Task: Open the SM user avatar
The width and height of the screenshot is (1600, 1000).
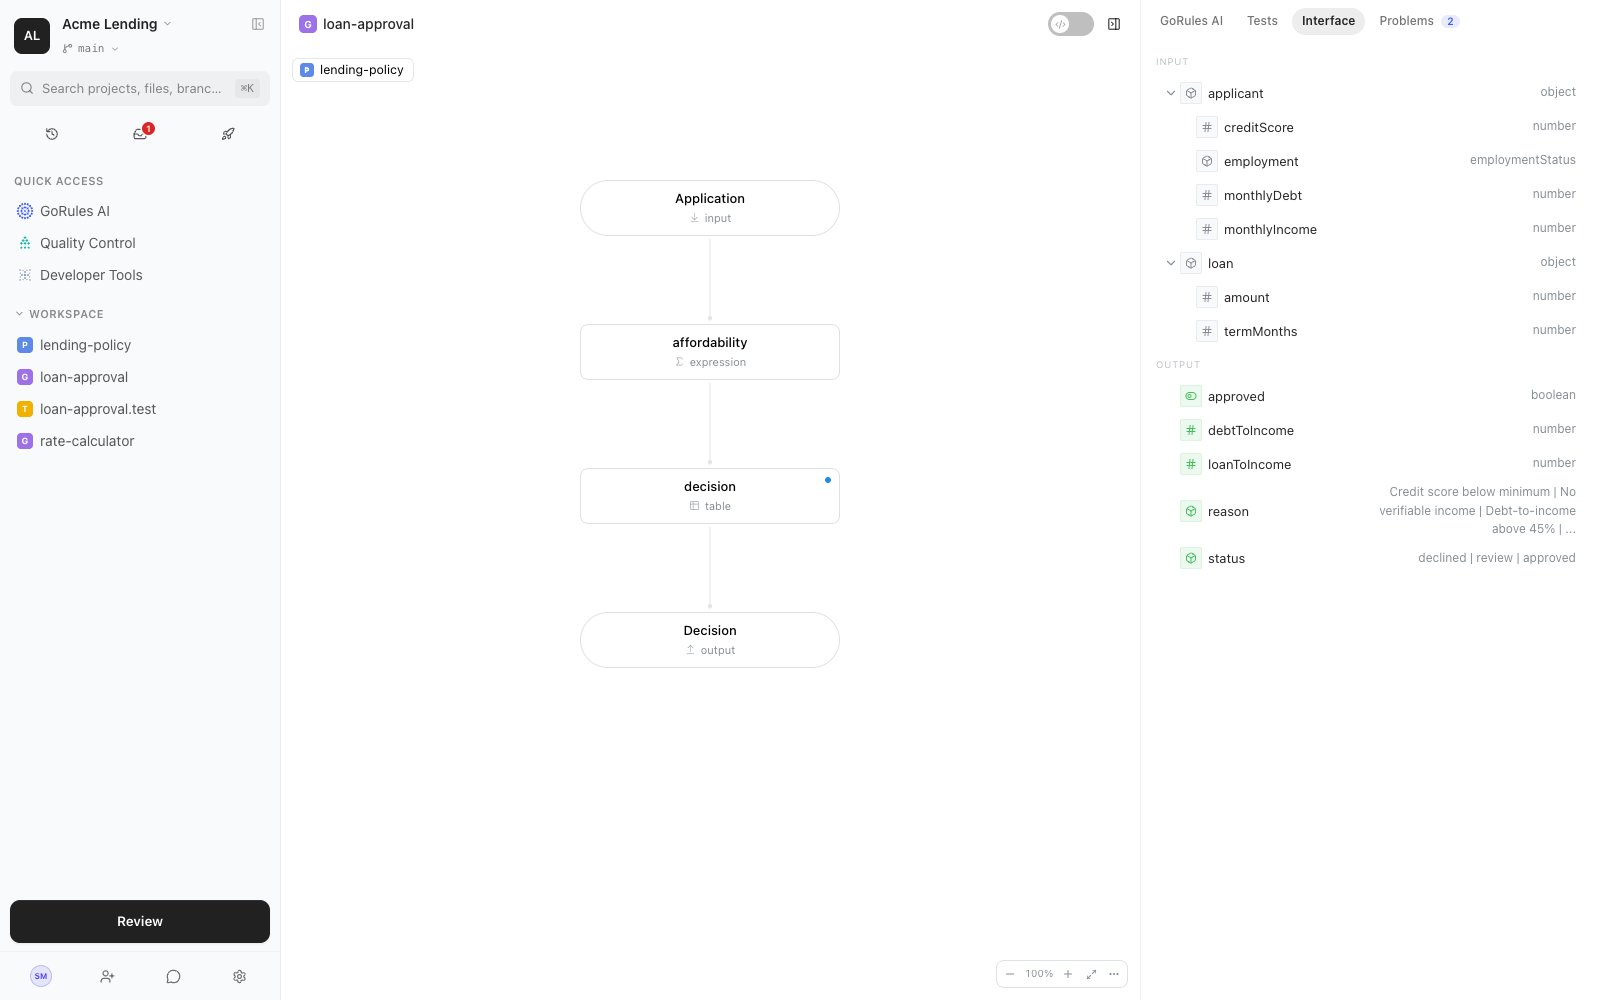Action: [x=41, y=976]
